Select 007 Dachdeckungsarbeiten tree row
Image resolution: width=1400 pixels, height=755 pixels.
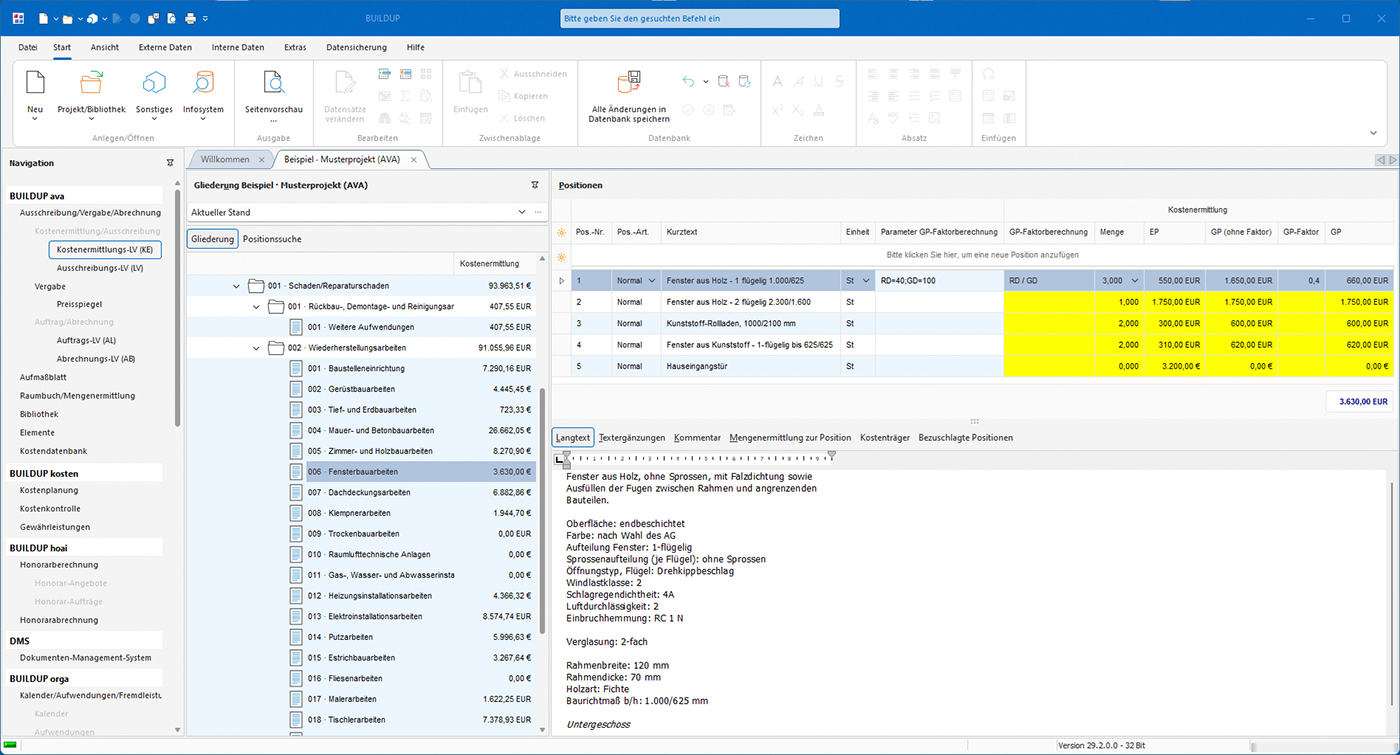pos(361,492)
